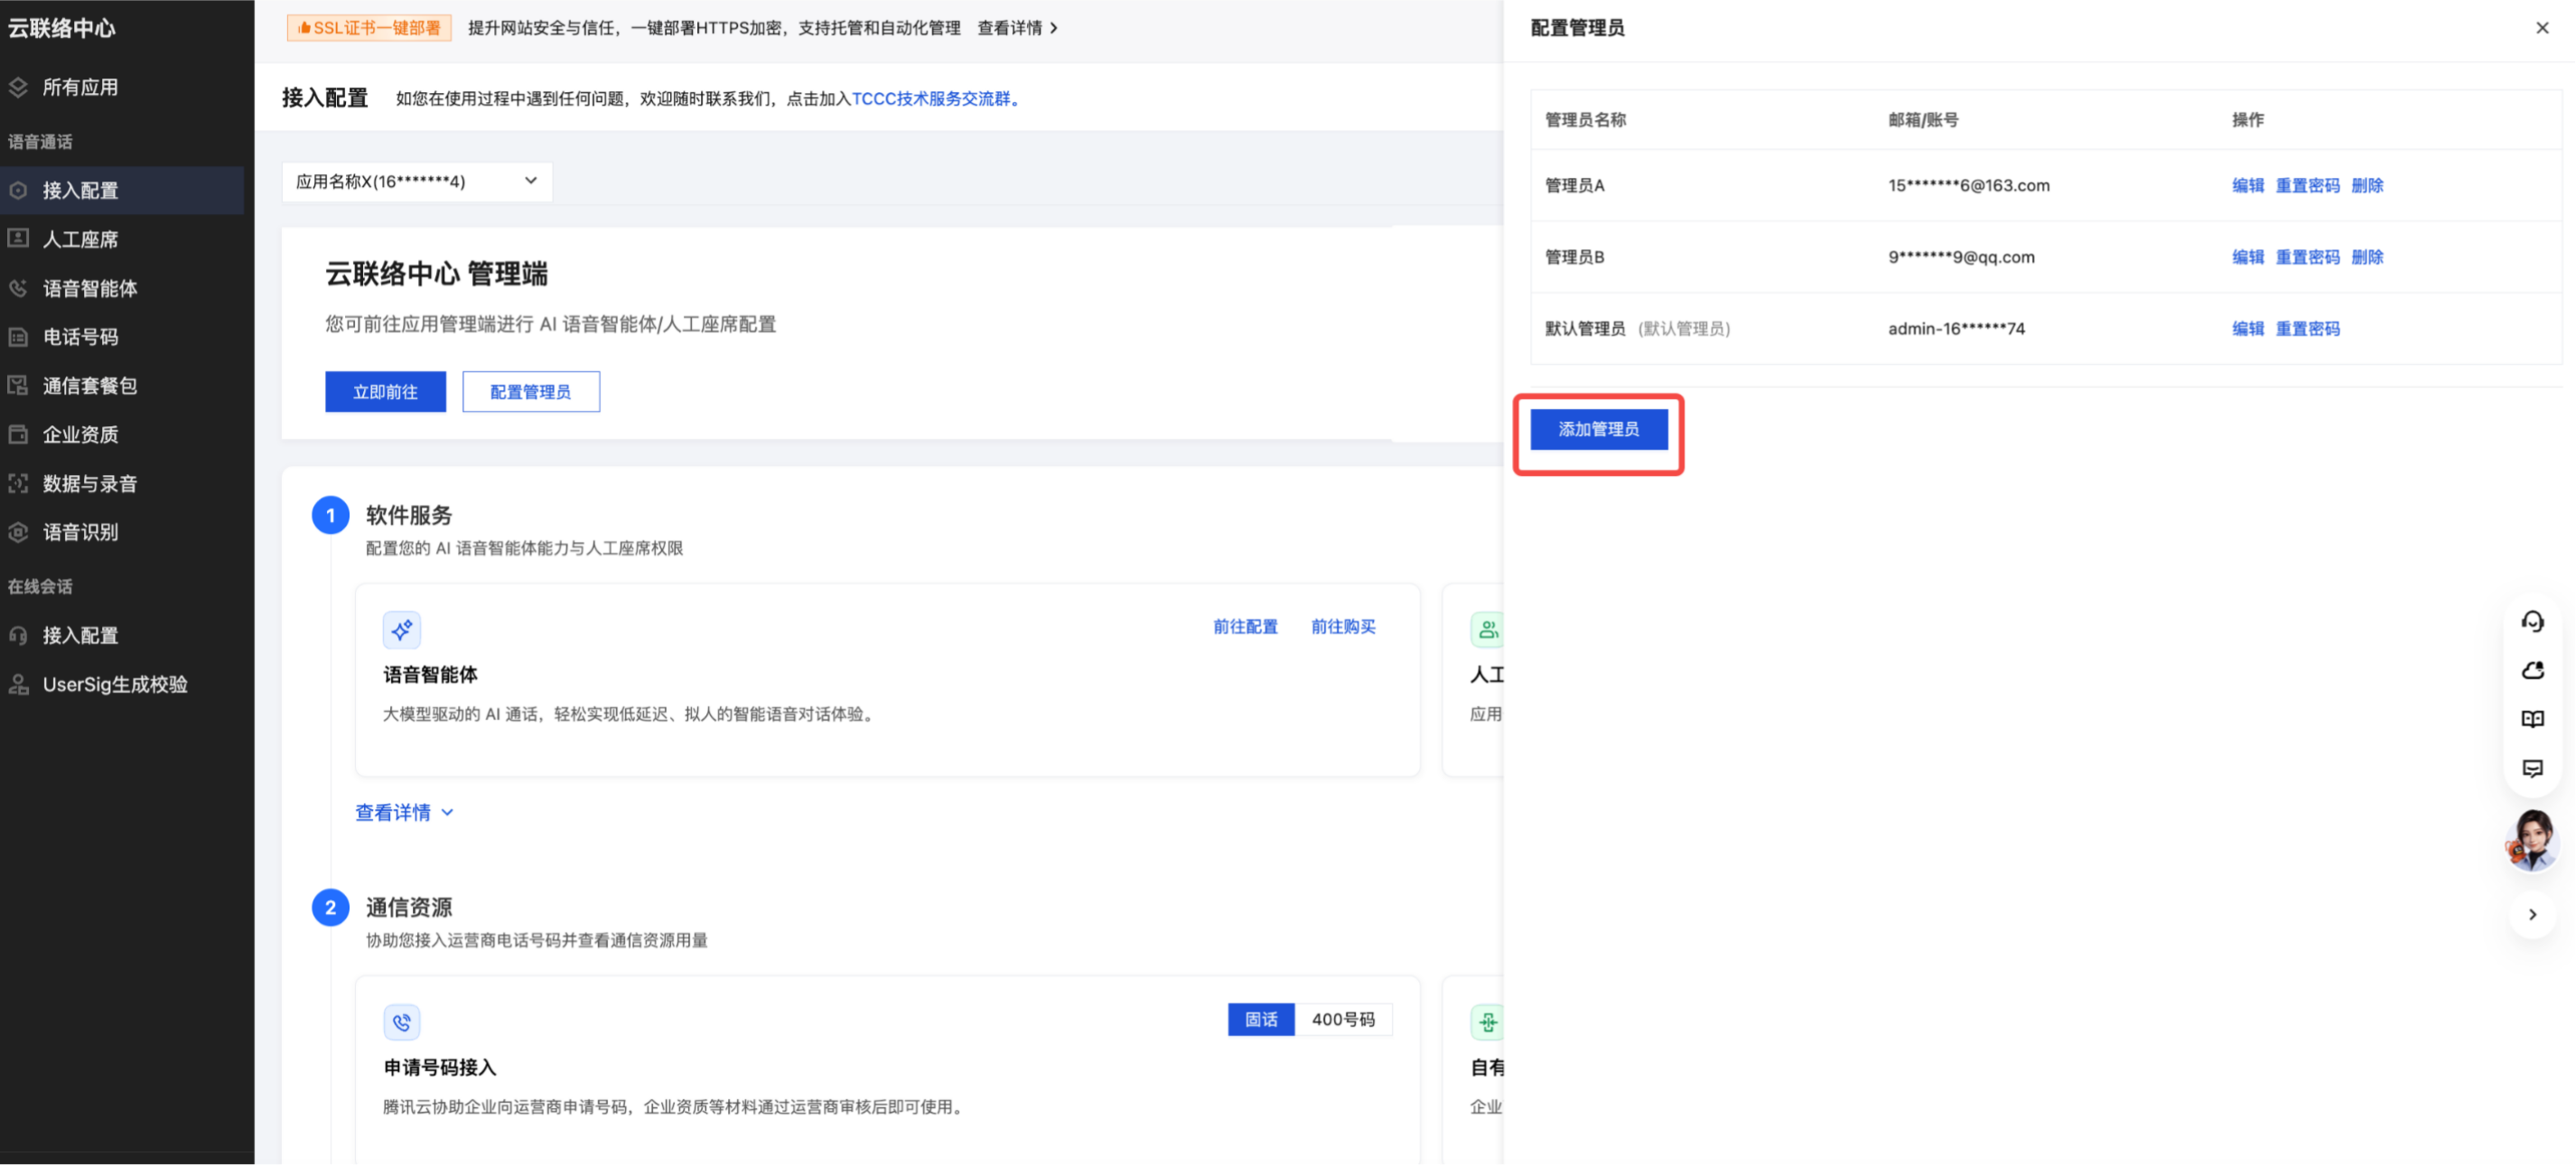
Task: Click the feedback message floating icon
Action: (2532, 768)
